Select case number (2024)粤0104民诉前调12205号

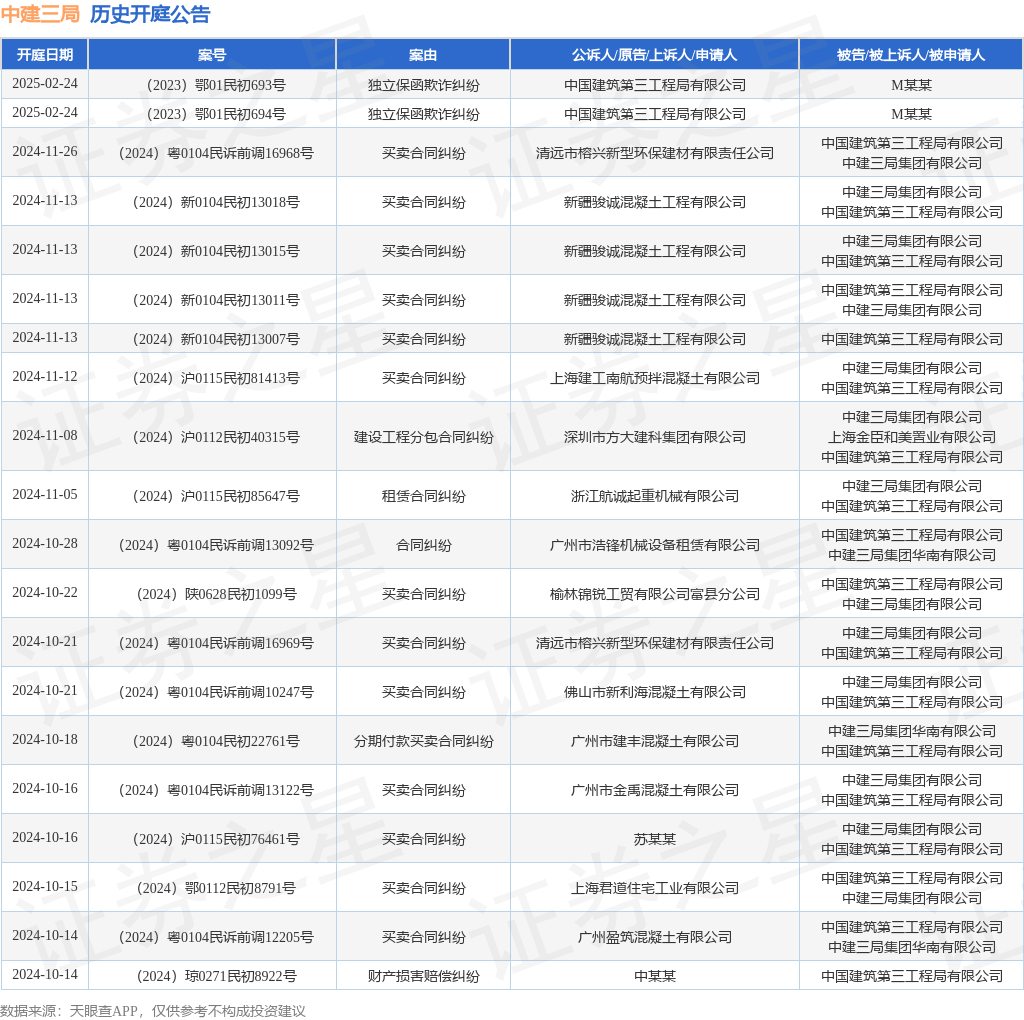coord(216,936)
